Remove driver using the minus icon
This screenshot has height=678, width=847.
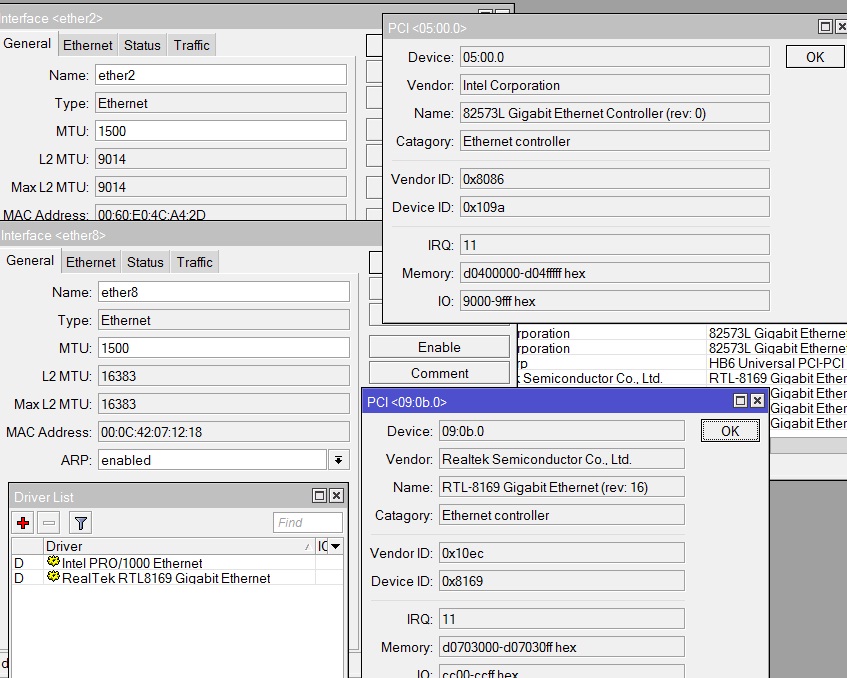point(49,523)
